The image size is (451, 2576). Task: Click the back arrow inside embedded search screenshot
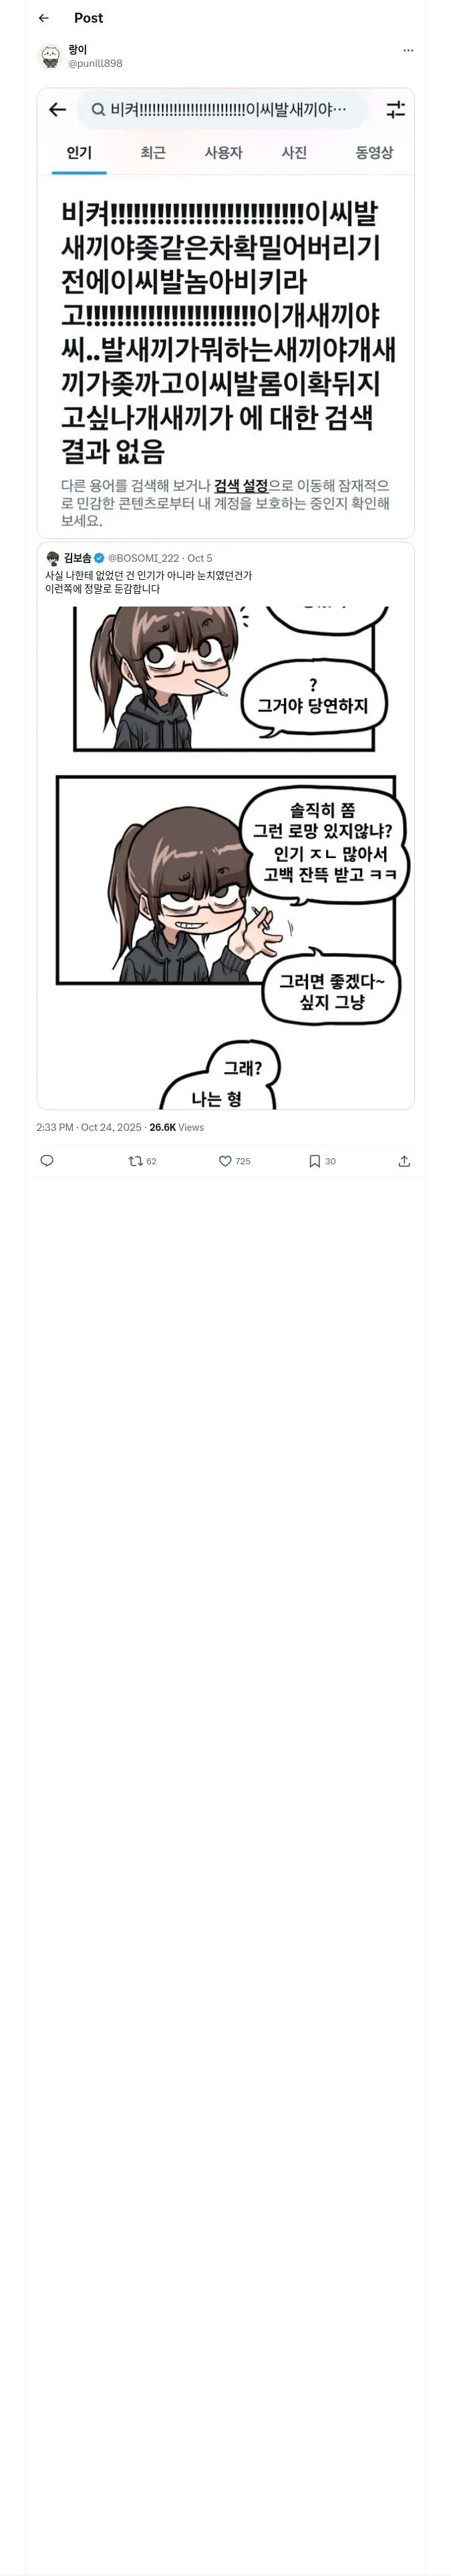click(58, 110)
